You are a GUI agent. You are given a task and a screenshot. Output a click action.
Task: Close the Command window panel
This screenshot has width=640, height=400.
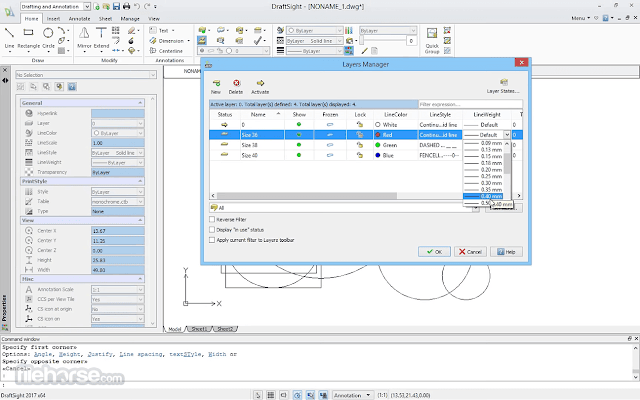click(636, 339)
